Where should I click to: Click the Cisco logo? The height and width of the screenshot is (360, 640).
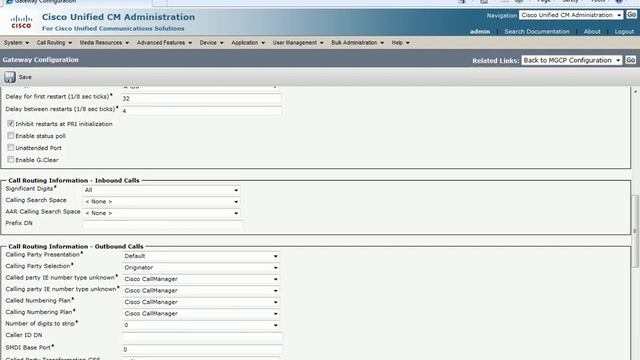[21, 22]
